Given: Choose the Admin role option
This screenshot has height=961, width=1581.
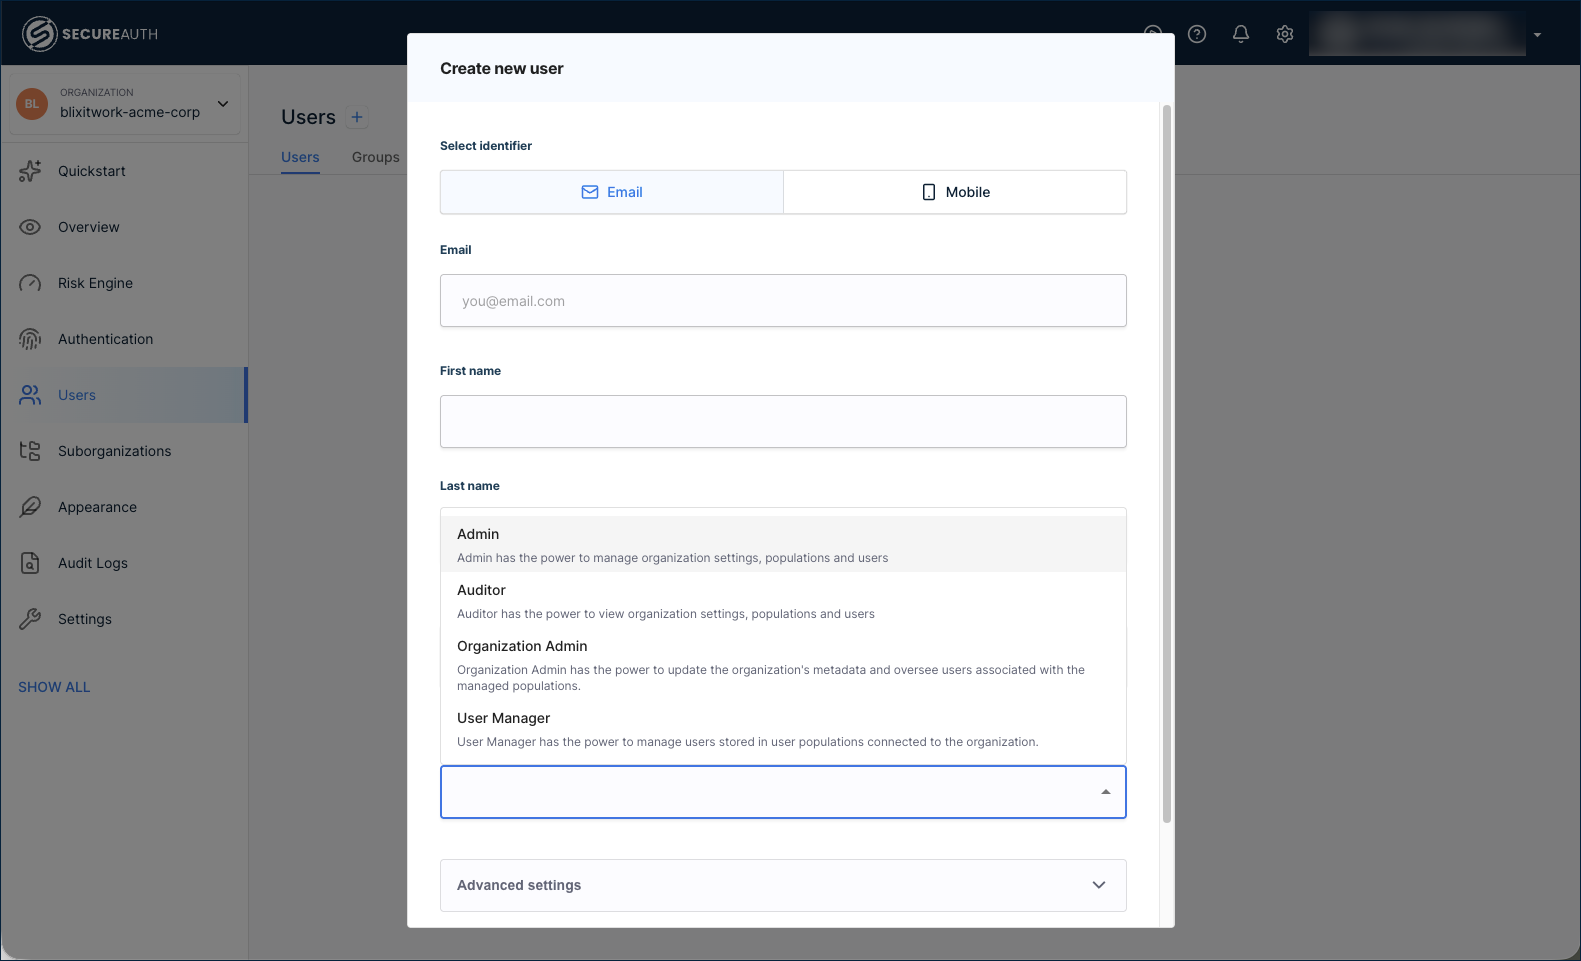Looking at the screenshot, I should [783, 544].
